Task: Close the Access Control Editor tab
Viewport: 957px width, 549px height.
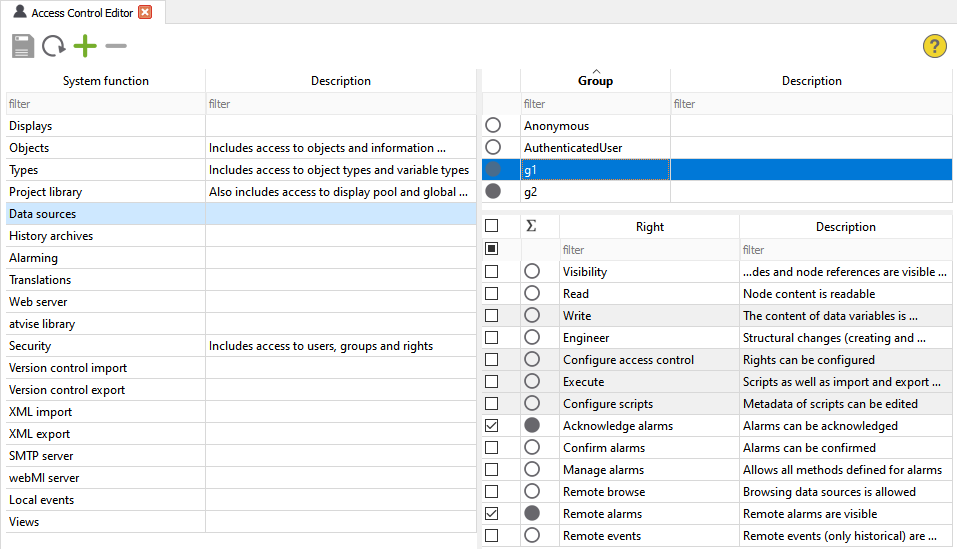Action: (145, 12)
